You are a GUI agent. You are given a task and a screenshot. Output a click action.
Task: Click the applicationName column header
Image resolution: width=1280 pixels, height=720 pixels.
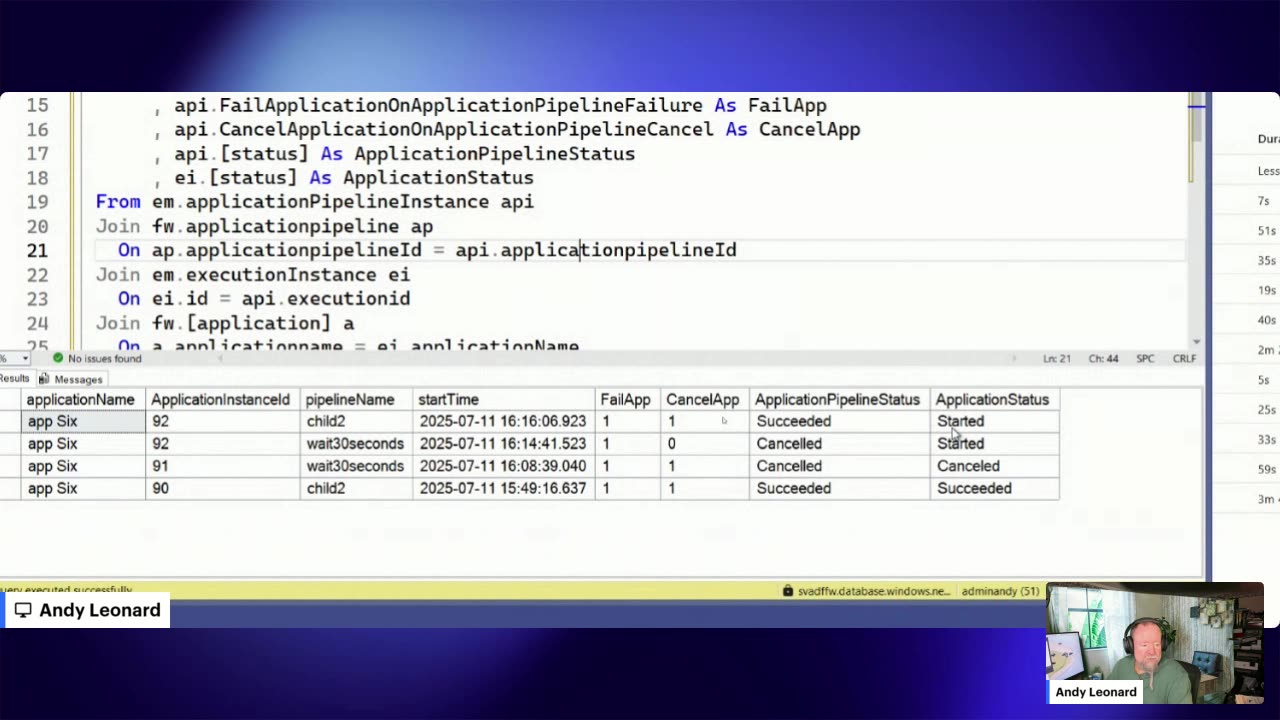tap(82, 399)
